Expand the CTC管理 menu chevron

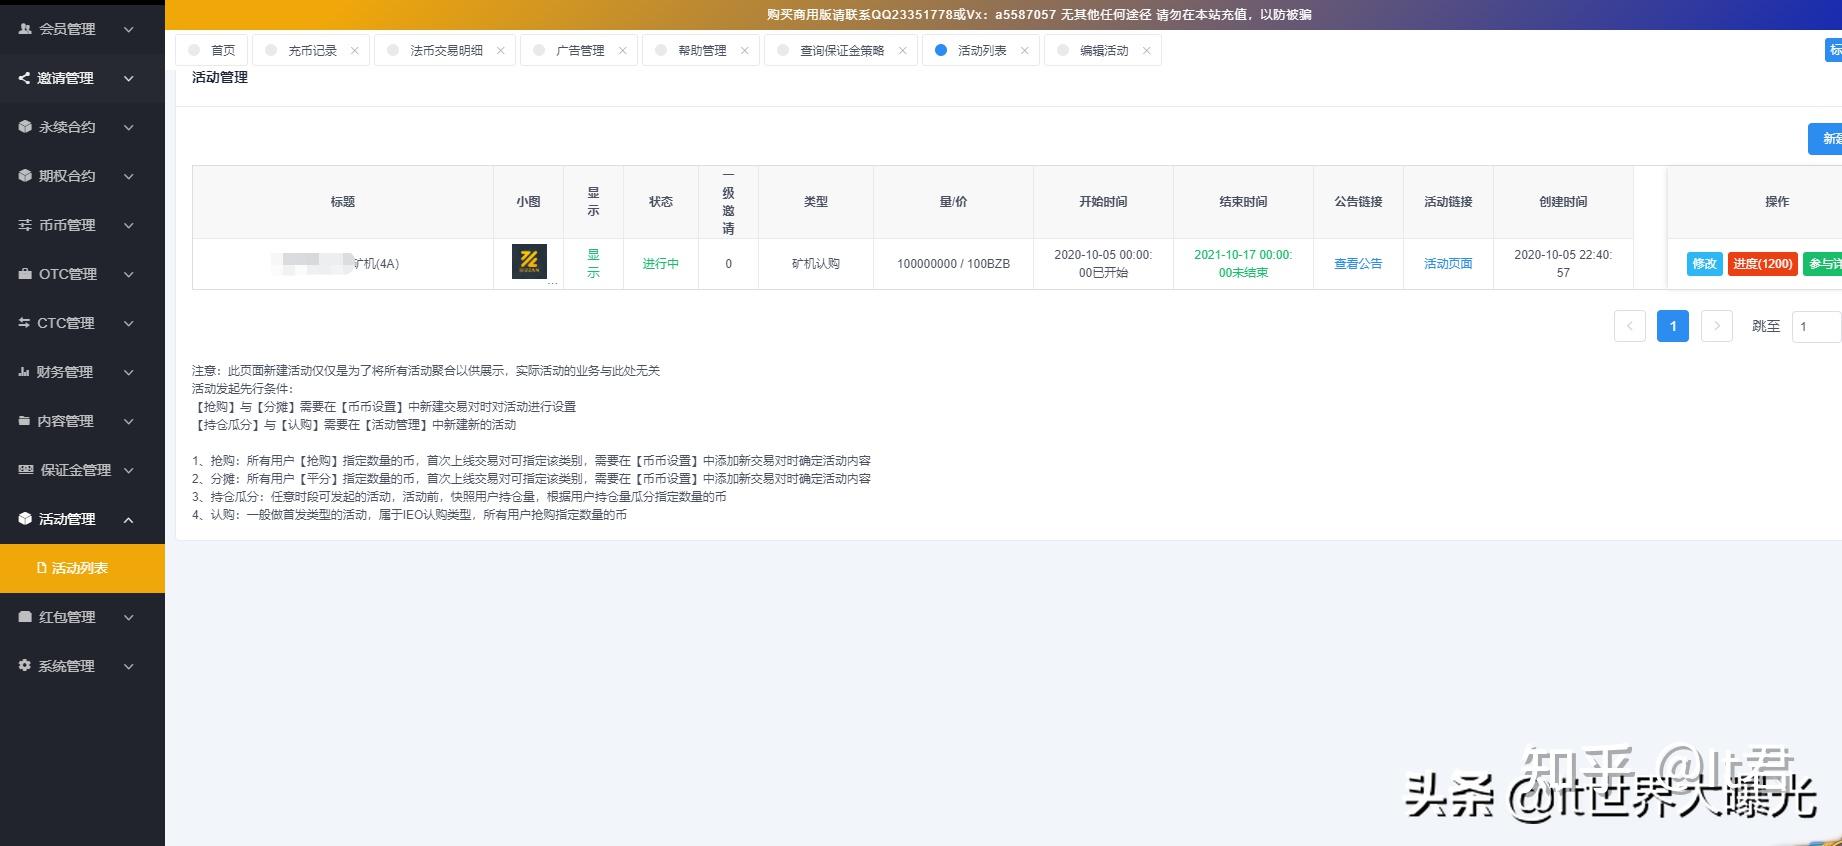(128, 323)
